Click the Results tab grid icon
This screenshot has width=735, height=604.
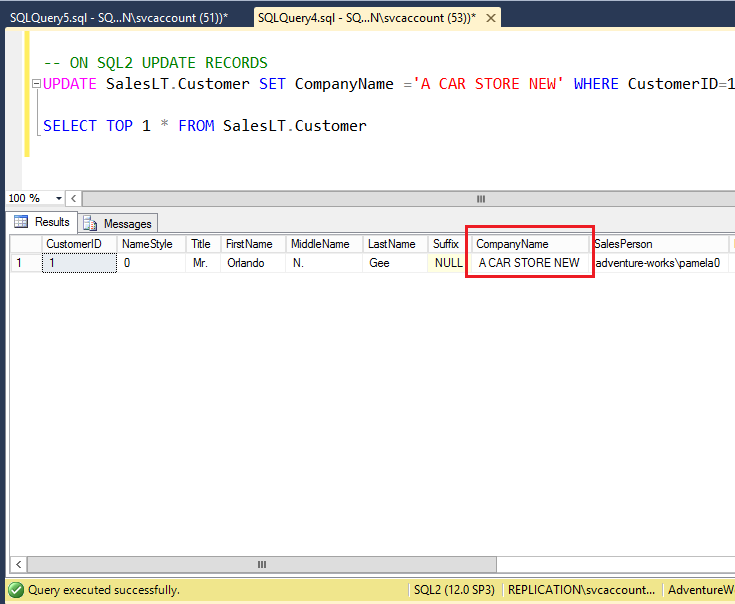pyautogui.click(x=20, y=222)
